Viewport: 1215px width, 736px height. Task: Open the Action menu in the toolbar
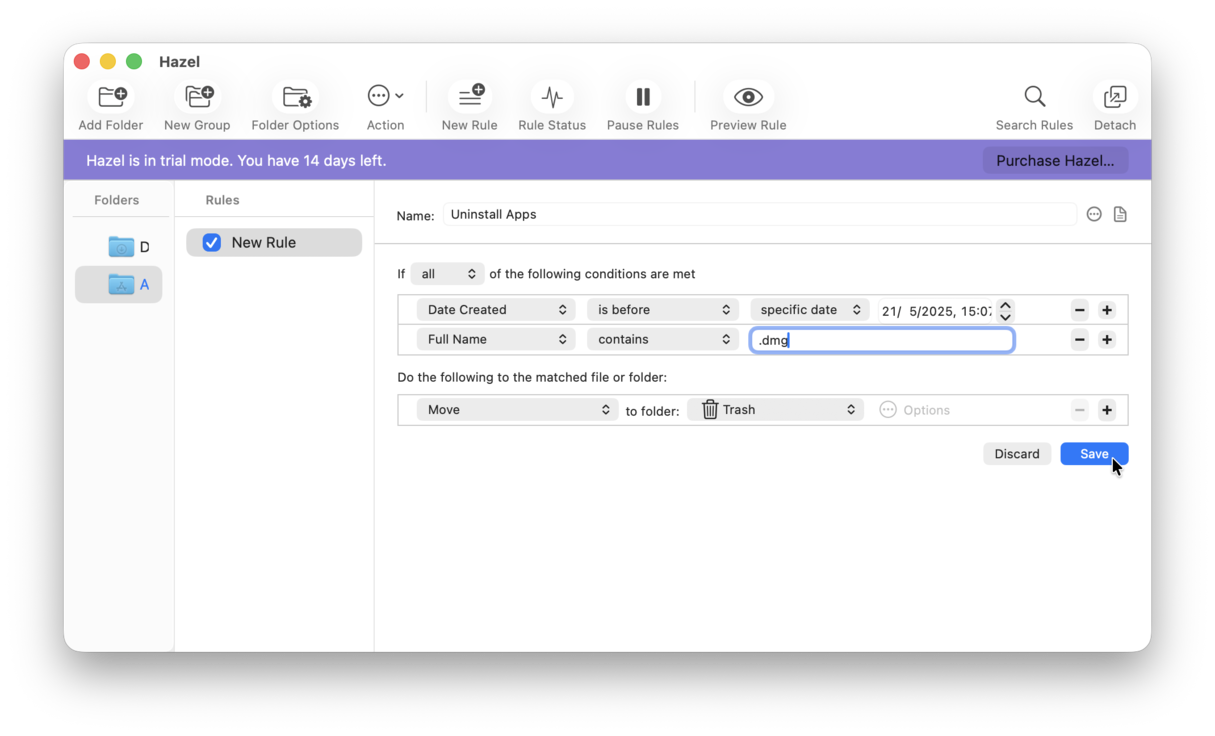(385, 97)
